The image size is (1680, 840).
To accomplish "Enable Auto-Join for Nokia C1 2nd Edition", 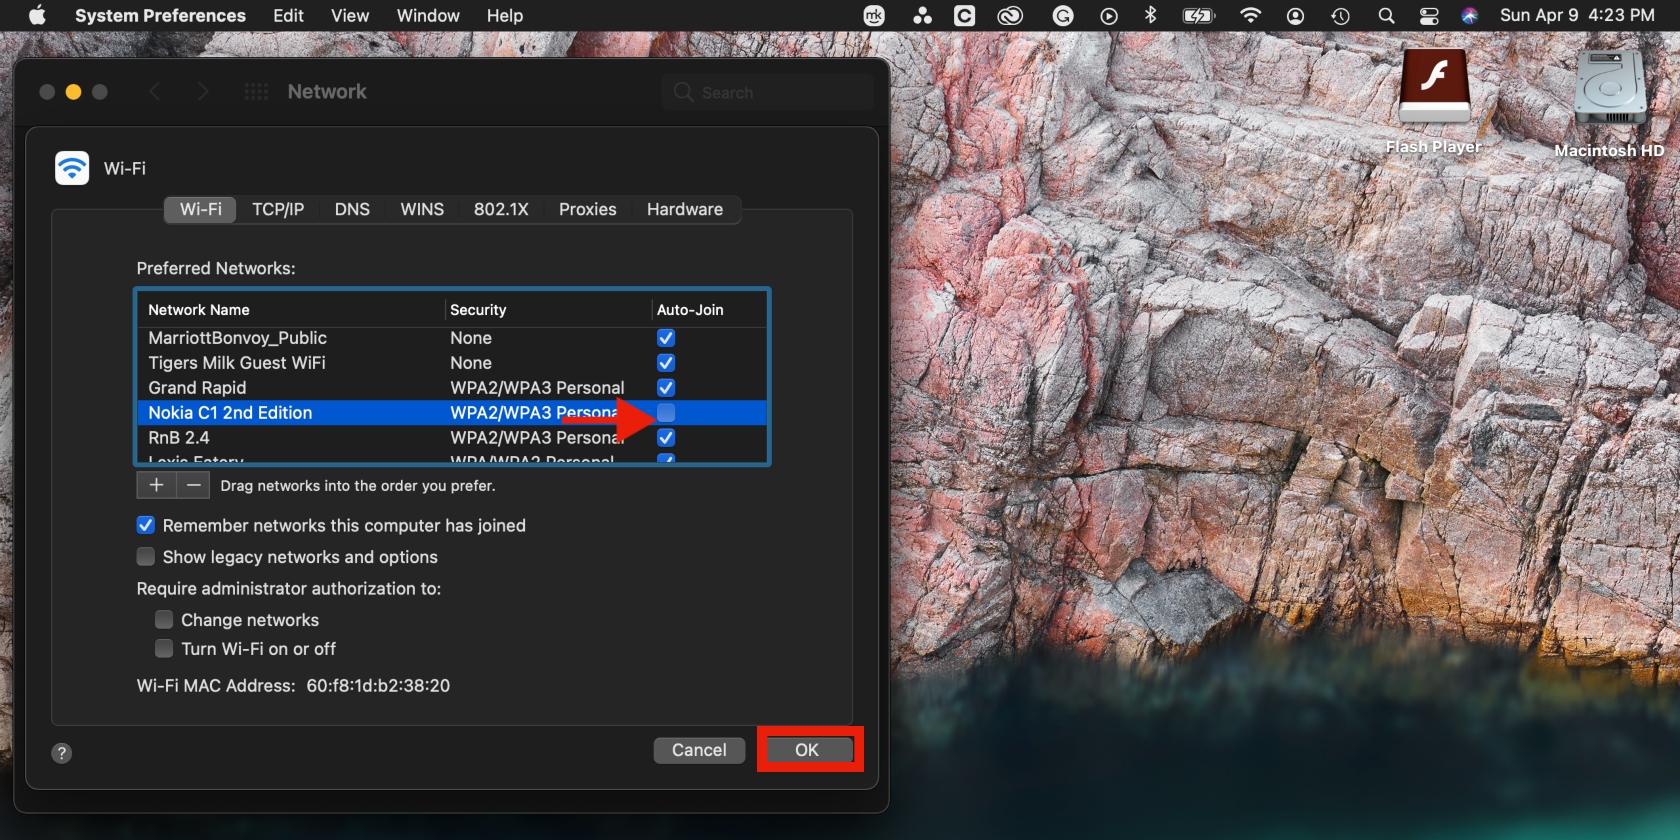I will point(666,413).
